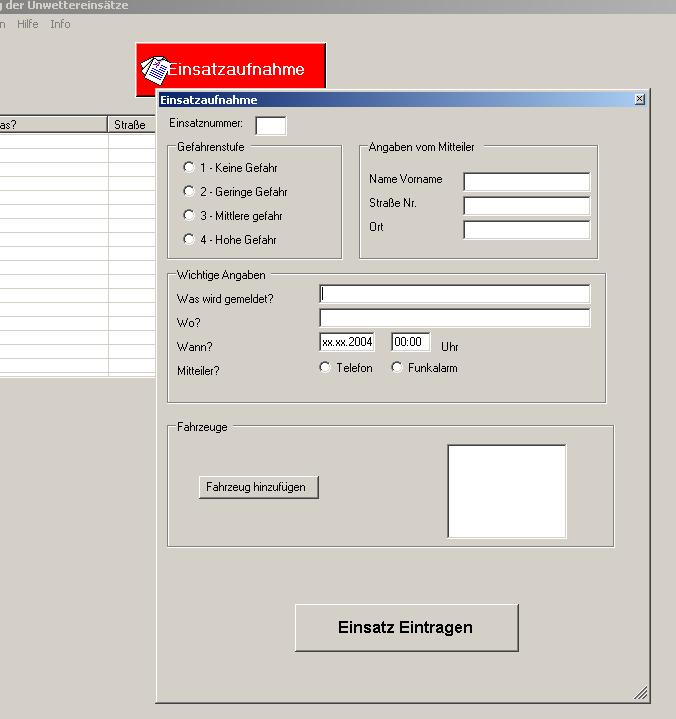Click the time field showing 00:00

point(410,342)
